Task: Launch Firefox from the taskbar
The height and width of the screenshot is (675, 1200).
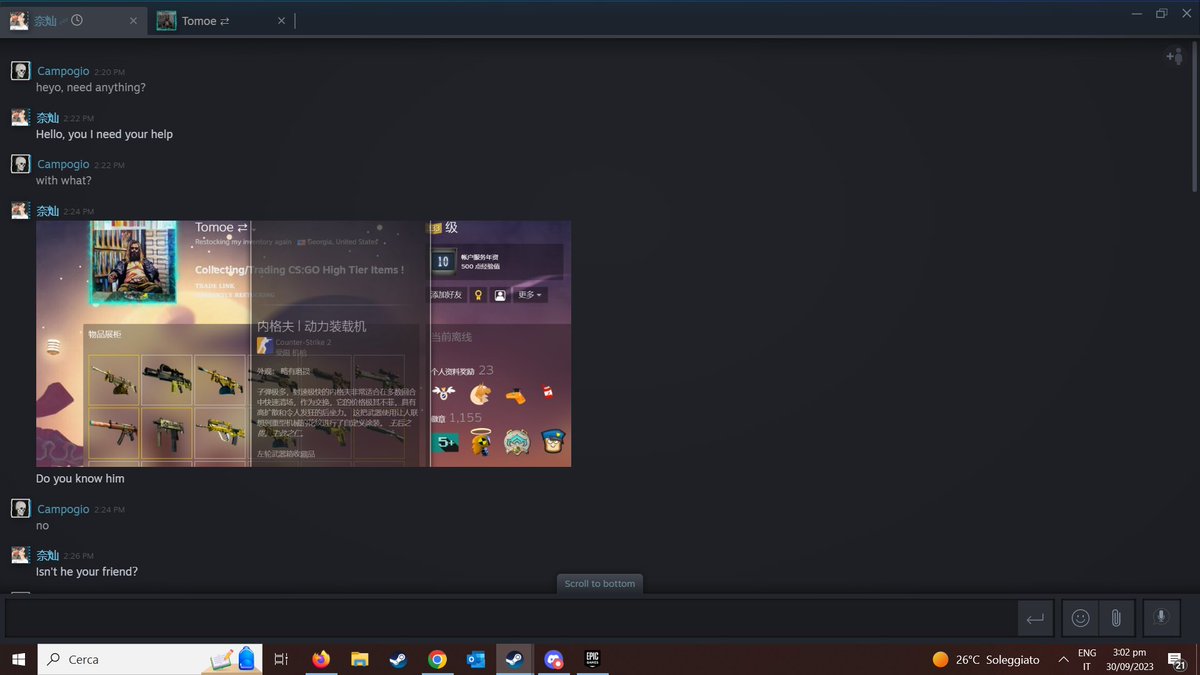Action: (x=320, y=659)
